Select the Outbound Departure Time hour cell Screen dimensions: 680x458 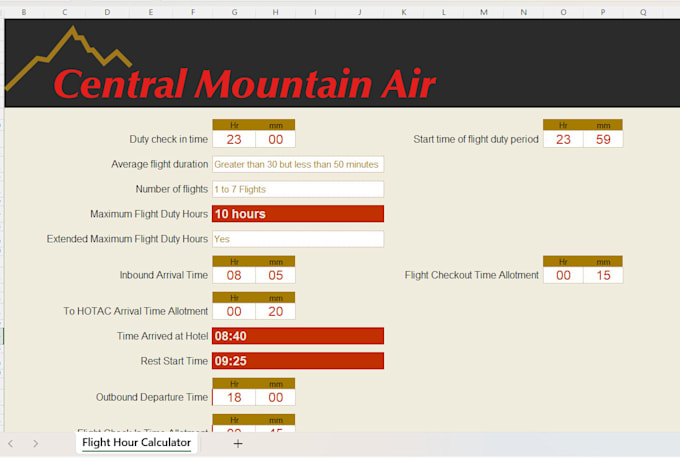click(234, 397)
